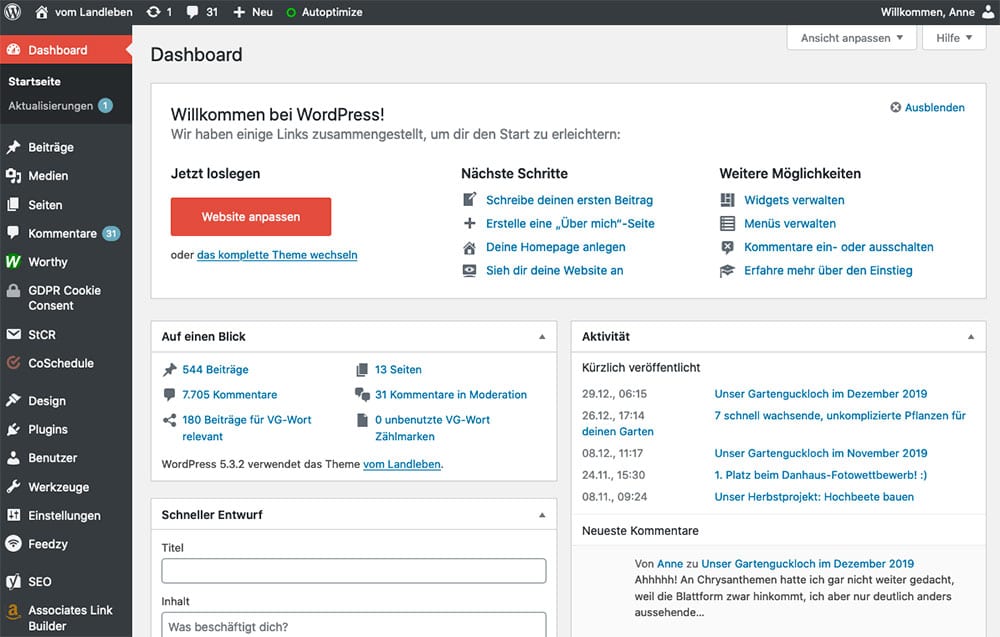
Task: Open 180 Beiträge für VG-Wort relevant
Action: coord(247,428)
